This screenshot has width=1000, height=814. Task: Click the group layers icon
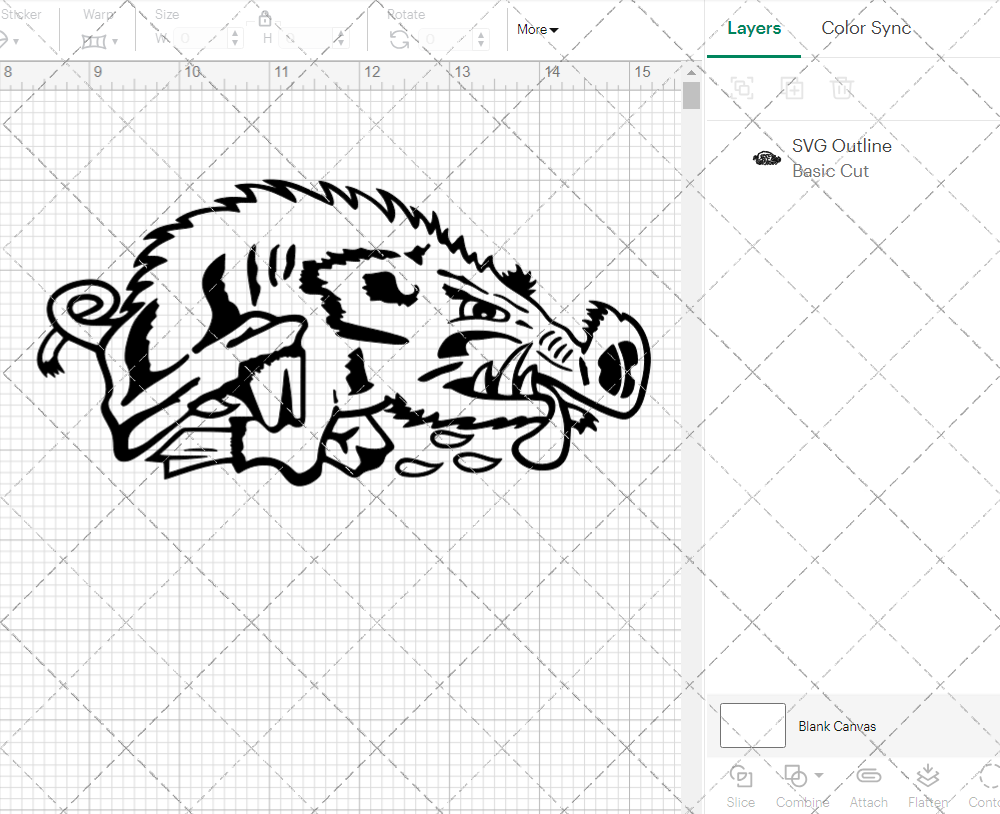pyautogui.click(x=742, y=88)
